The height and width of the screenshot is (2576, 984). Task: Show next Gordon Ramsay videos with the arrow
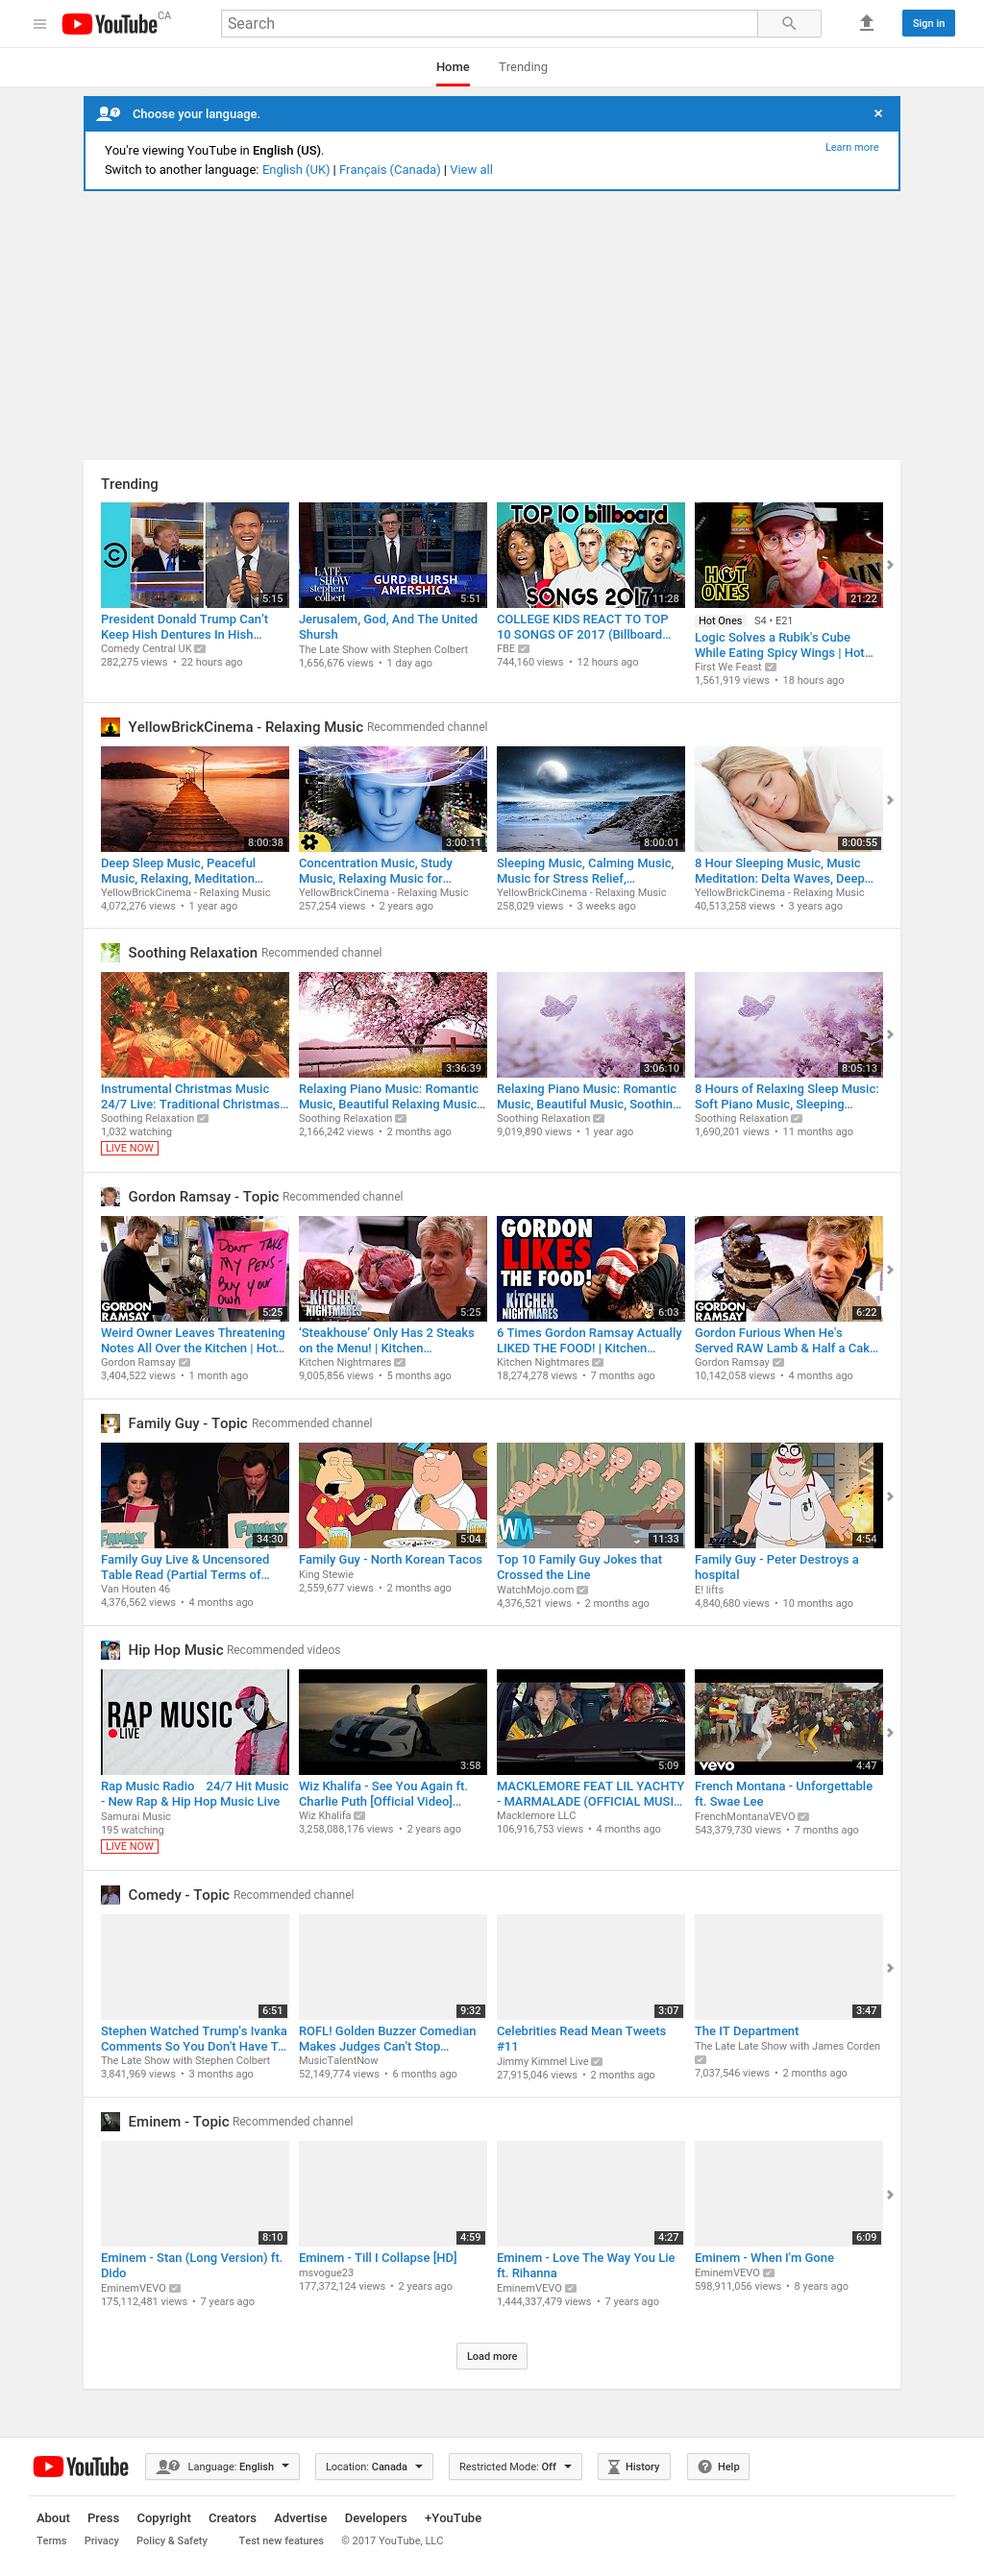pyautogui.click(x=890, y=1270)
